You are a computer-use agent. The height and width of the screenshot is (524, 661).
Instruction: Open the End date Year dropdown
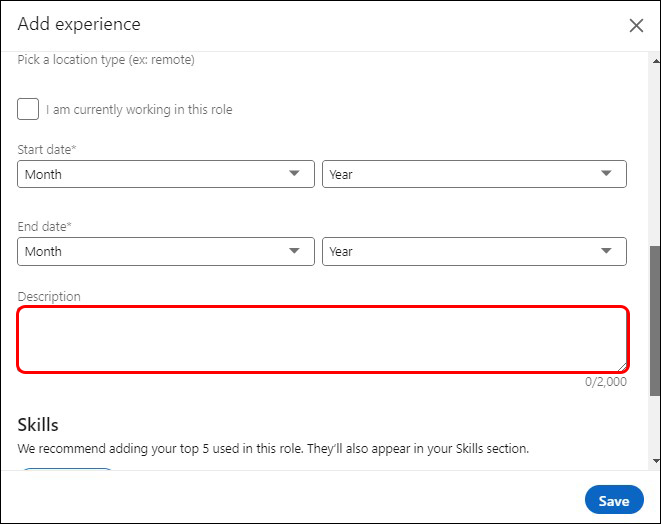[474, 251]
